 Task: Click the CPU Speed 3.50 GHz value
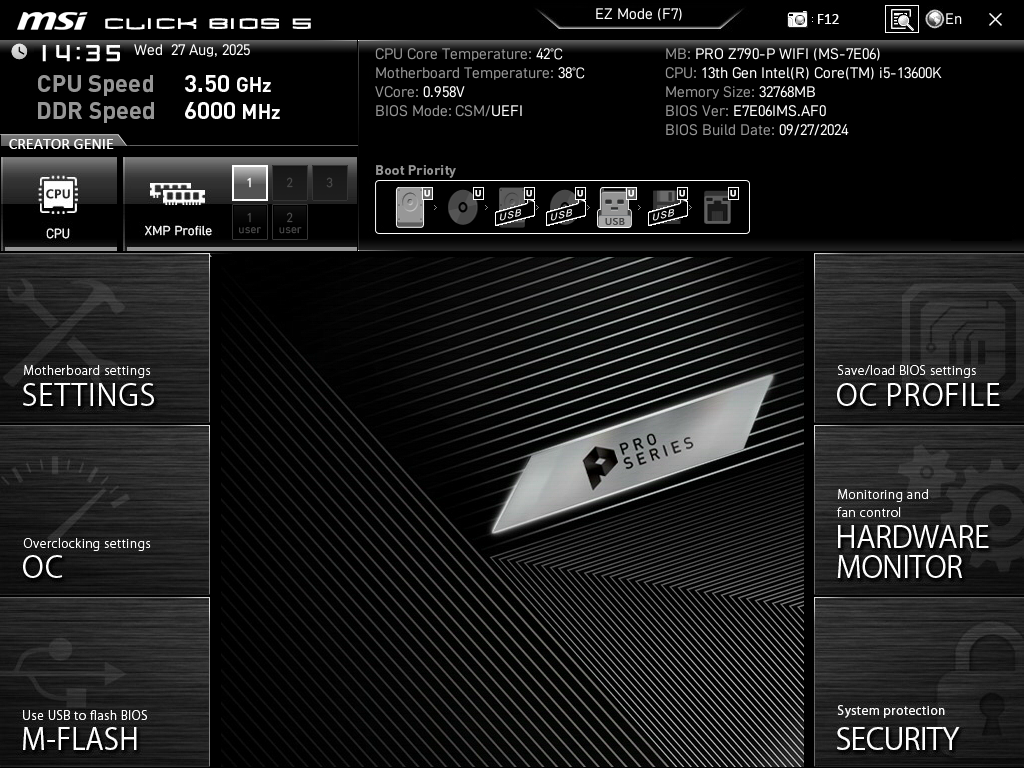tap(227, 84)
